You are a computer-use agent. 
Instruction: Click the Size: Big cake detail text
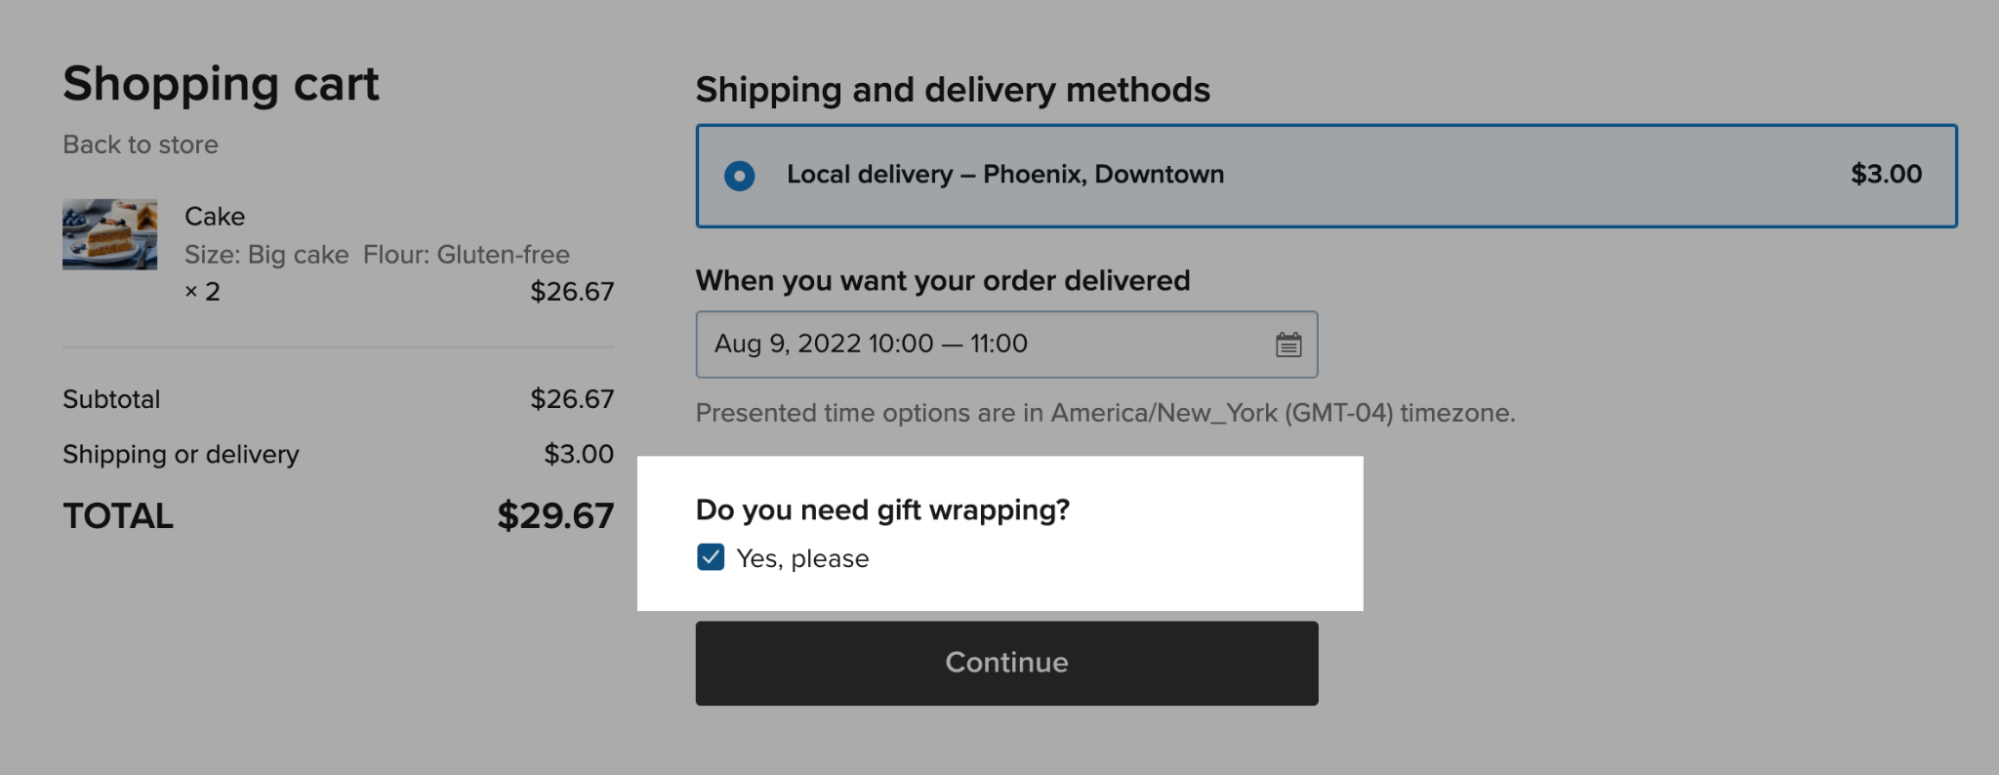[263, 254]
